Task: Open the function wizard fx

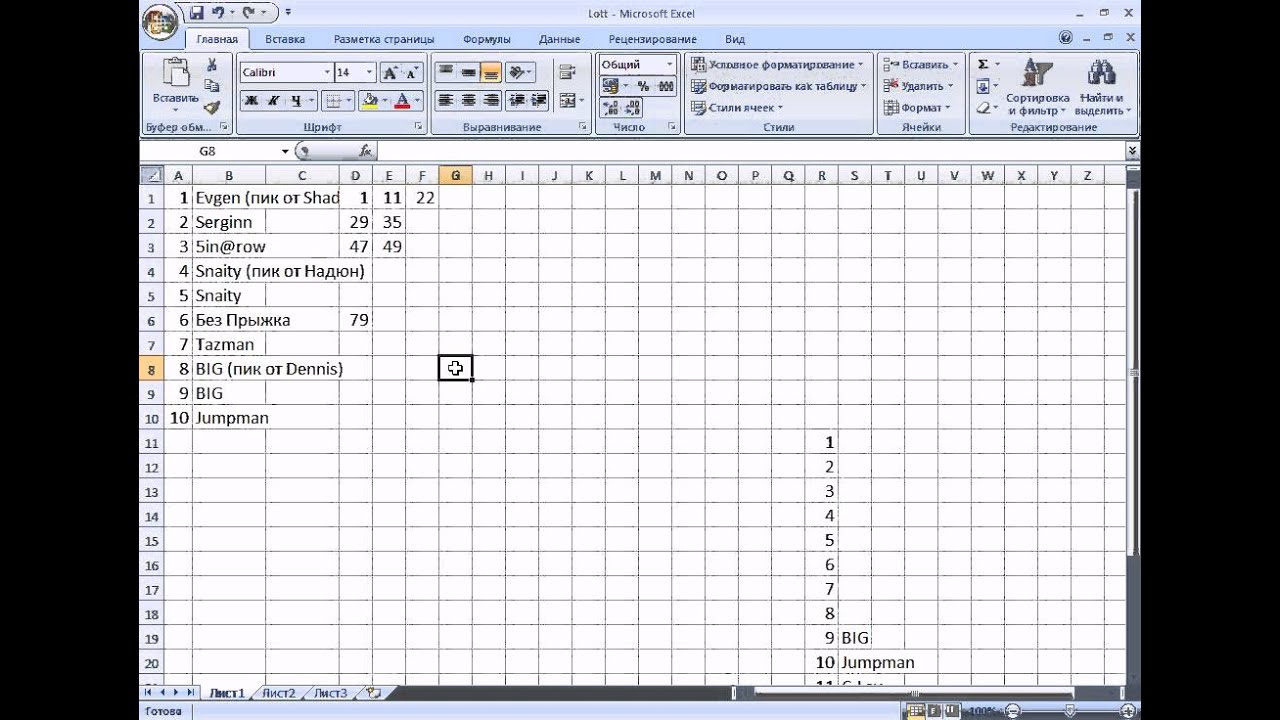Action: pos(366,151)
